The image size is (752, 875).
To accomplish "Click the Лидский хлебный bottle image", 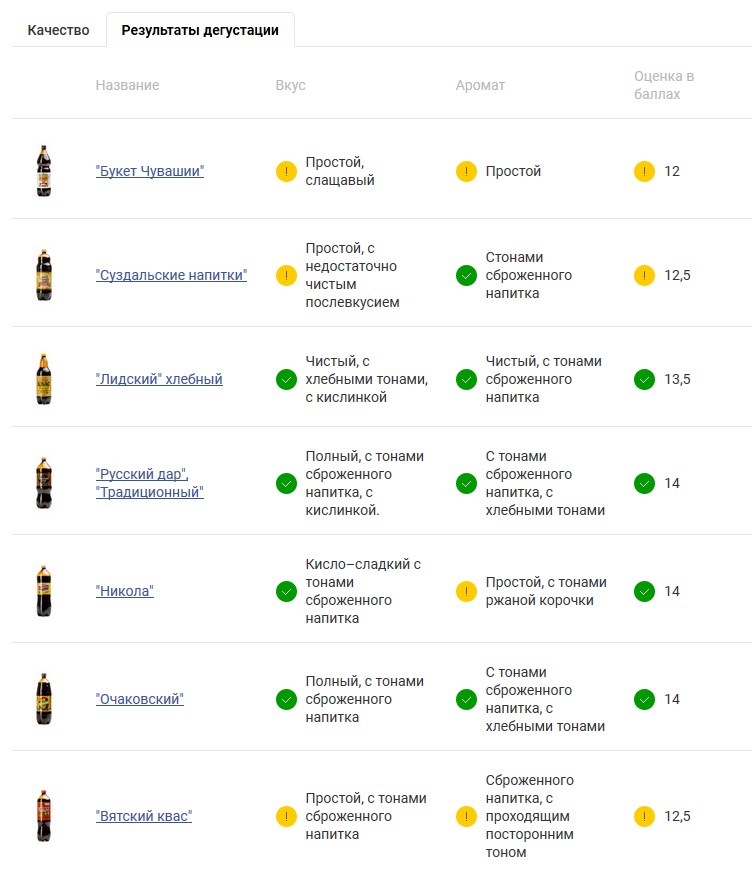I will click(44, 379).
